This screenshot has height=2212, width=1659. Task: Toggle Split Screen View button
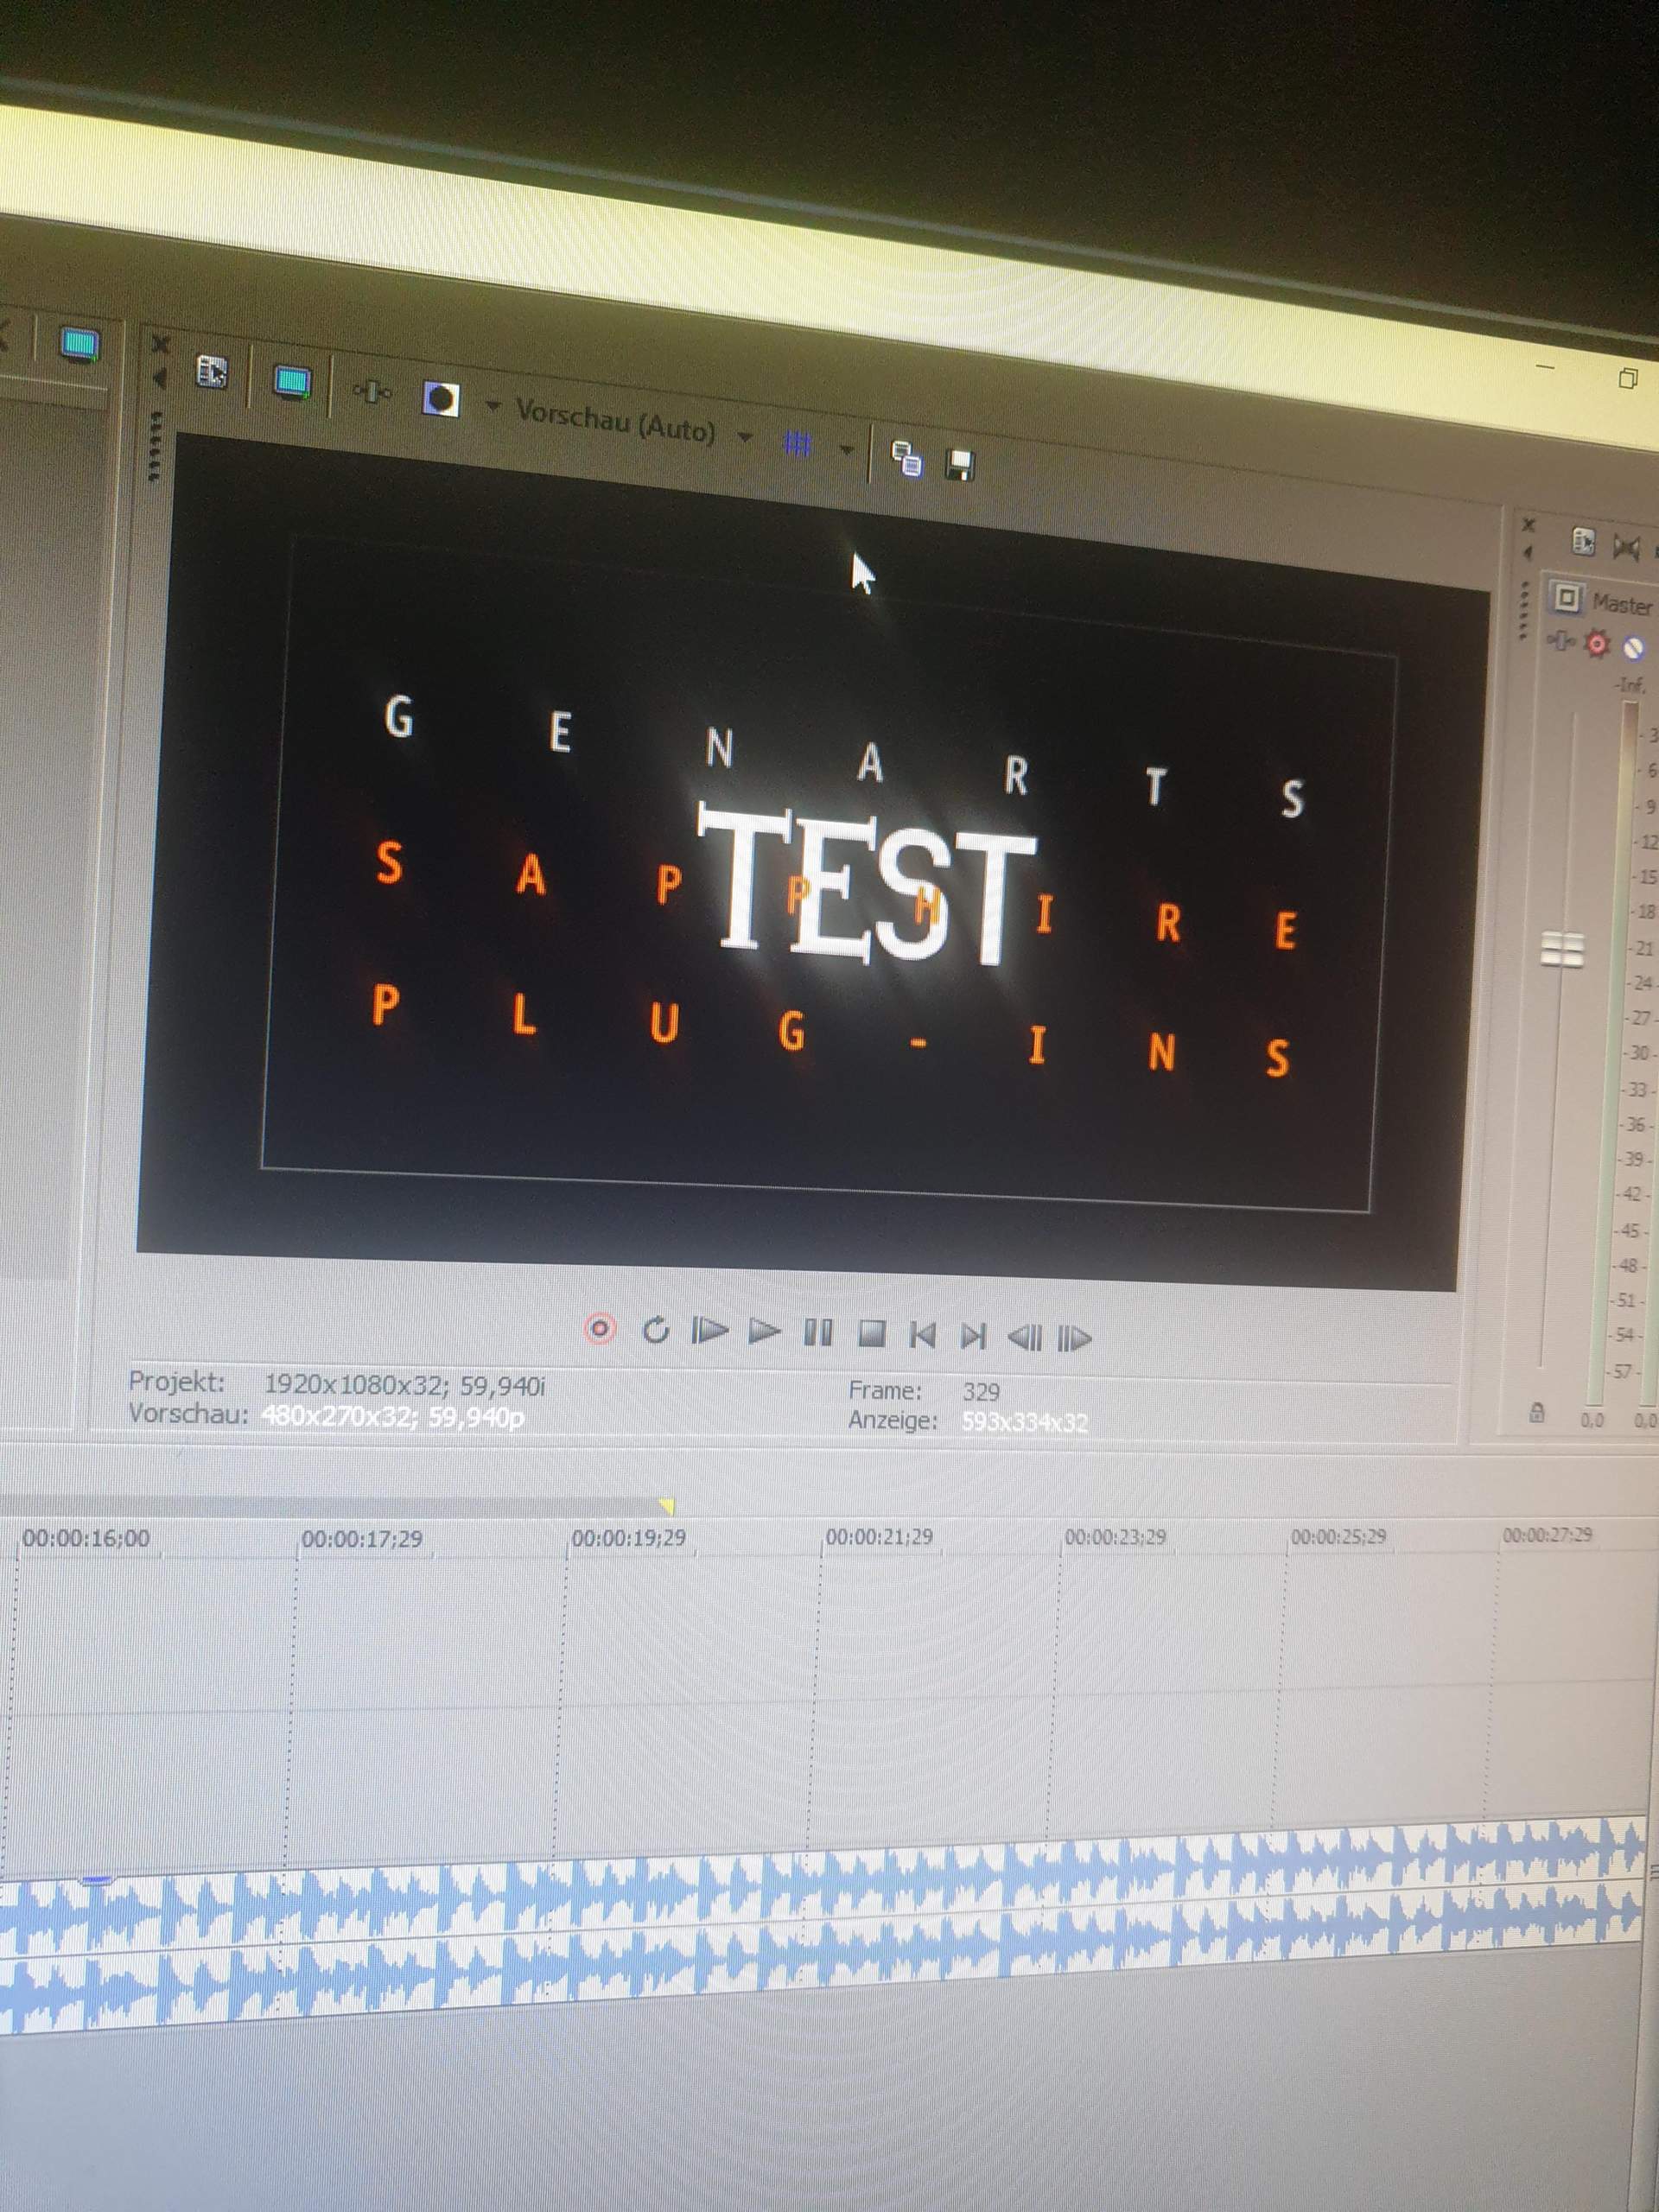[442, 400]
